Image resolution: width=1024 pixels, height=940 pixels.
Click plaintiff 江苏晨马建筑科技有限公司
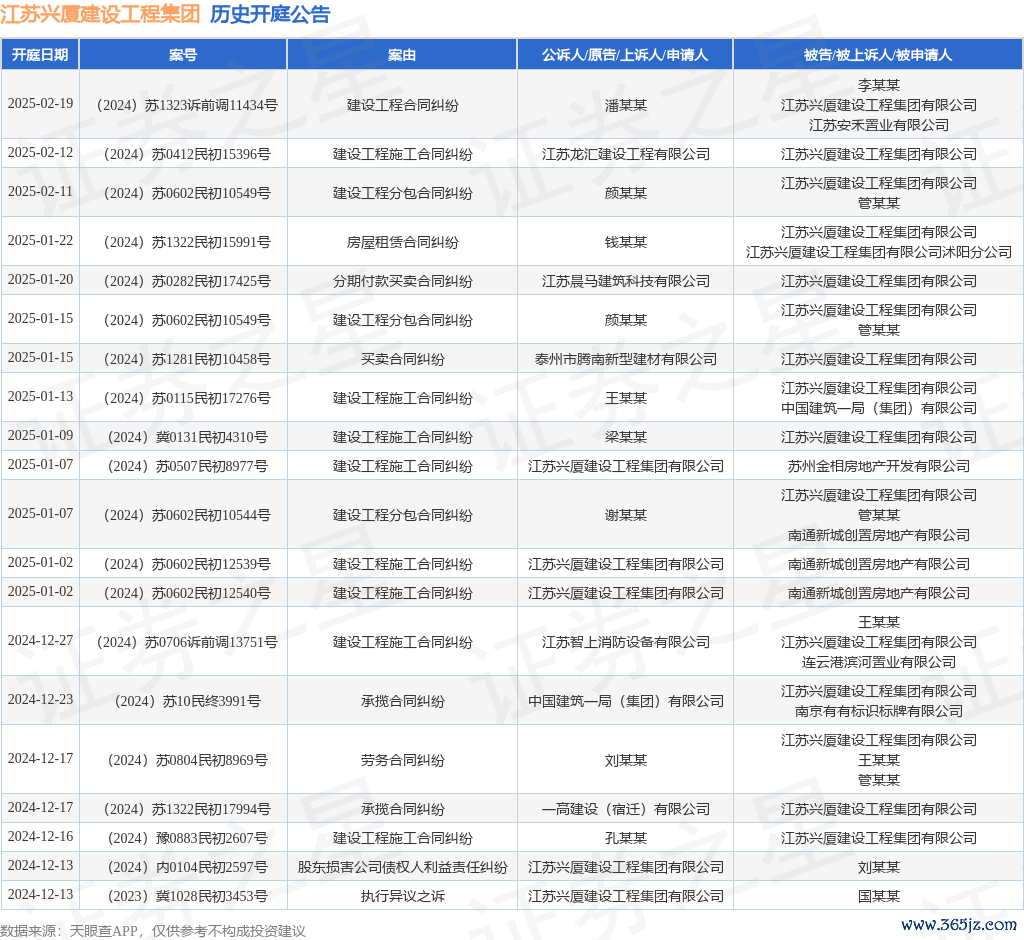tap(626, 282)
